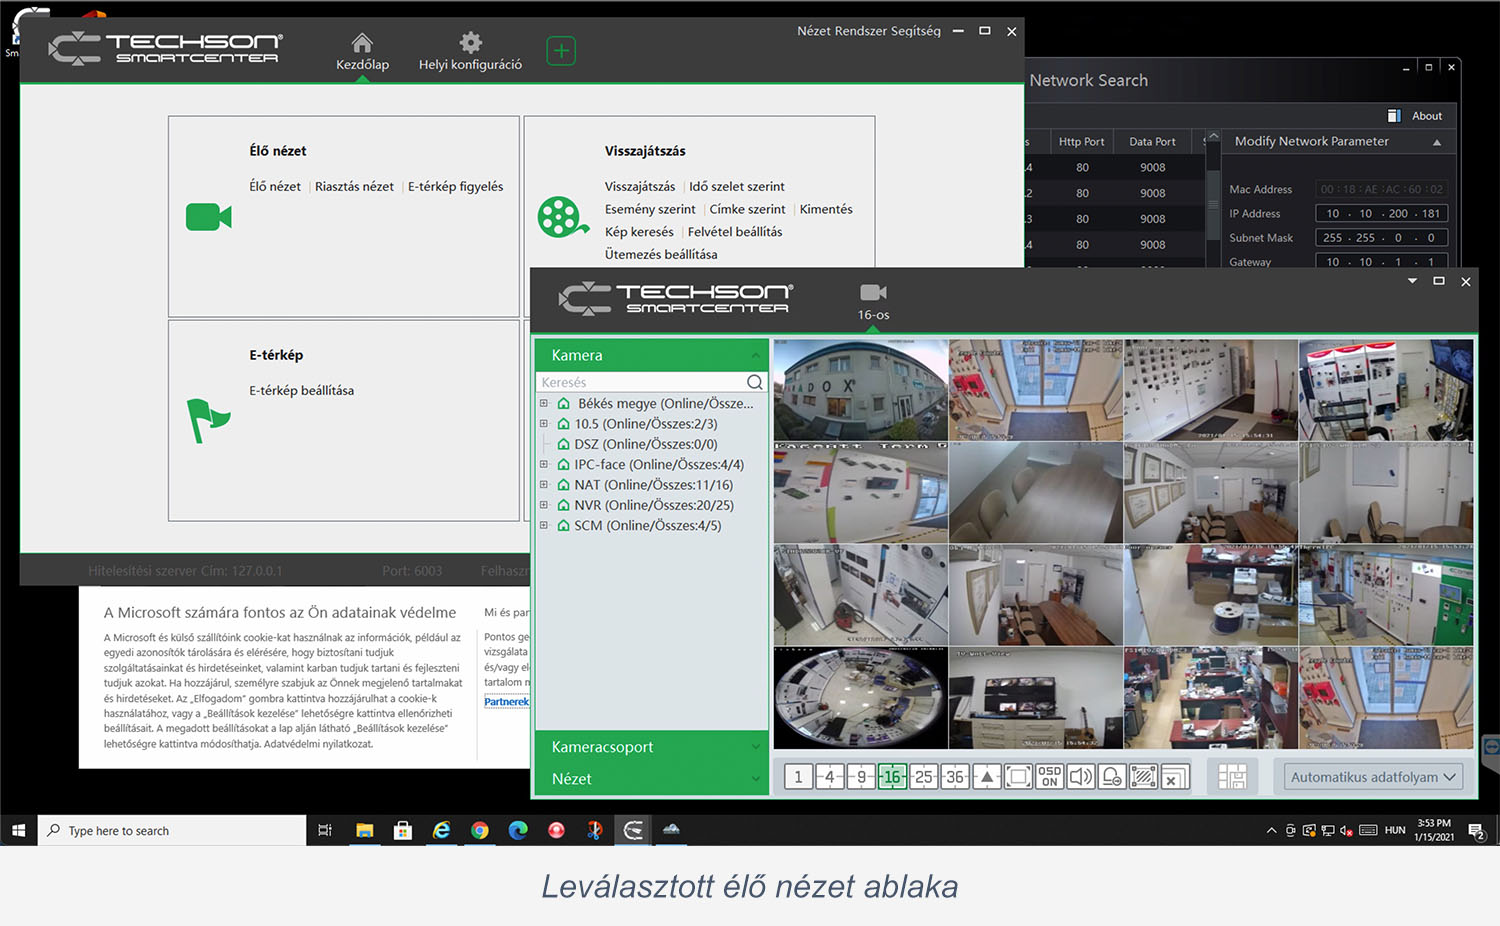Image resolution: width=1500 pixels, height=926 pixels.
Task: Click the E-térkép beállítása link
Action: [301, 391]
